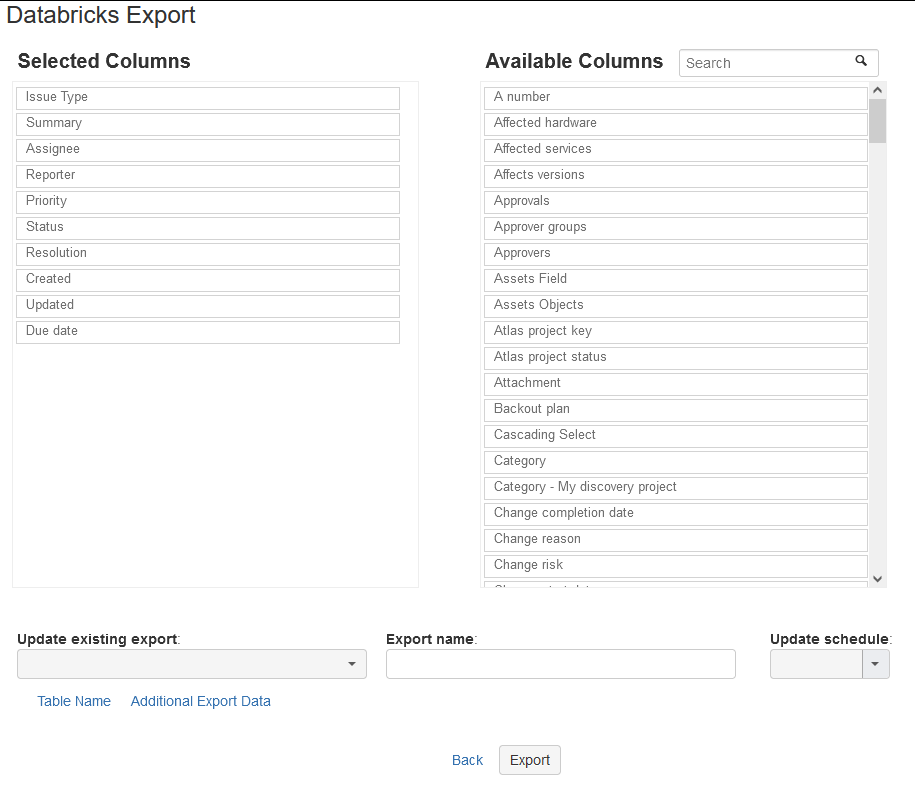Select the Cascading Select column

click(676, 436)
